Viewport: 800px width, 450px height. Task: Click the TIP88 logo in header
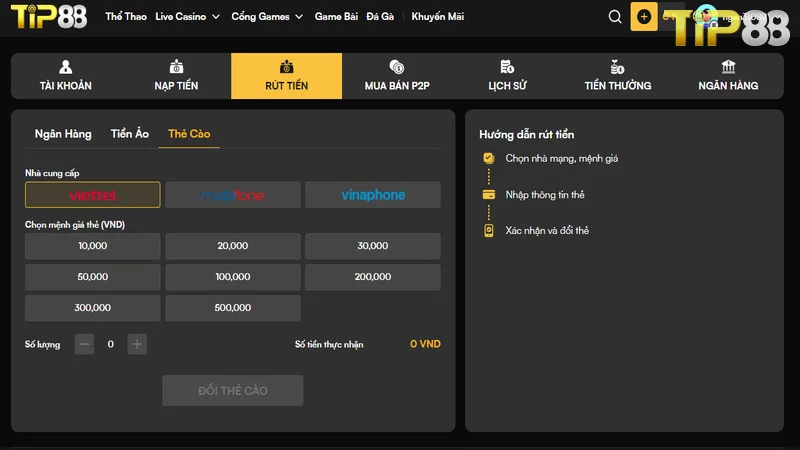click(47, 17)
